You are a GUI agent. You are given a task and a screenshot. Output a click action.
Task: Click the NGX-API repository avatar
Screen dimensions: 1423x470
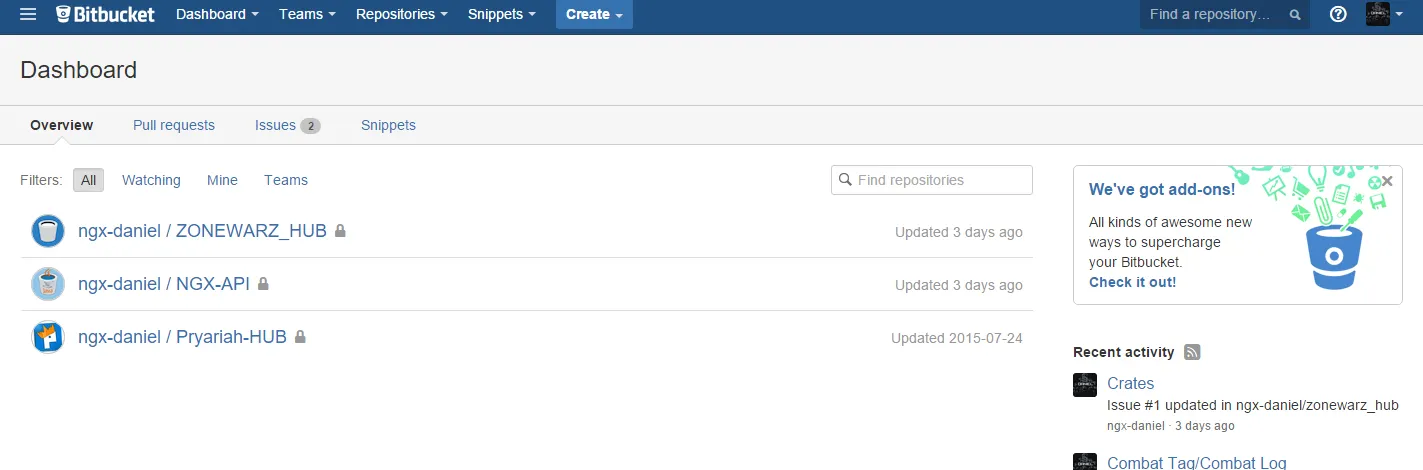coord(48,284)
